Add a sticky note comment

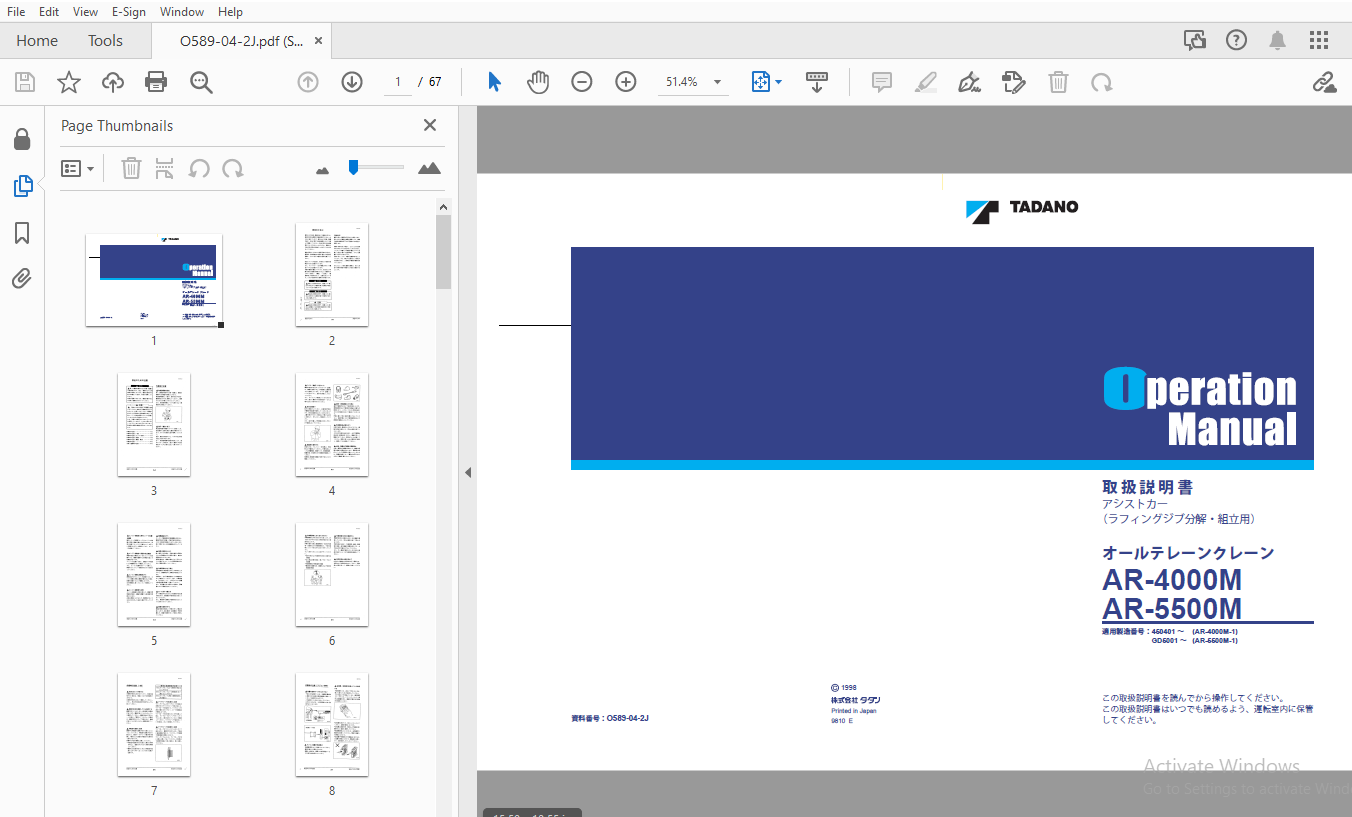point(882,82)
